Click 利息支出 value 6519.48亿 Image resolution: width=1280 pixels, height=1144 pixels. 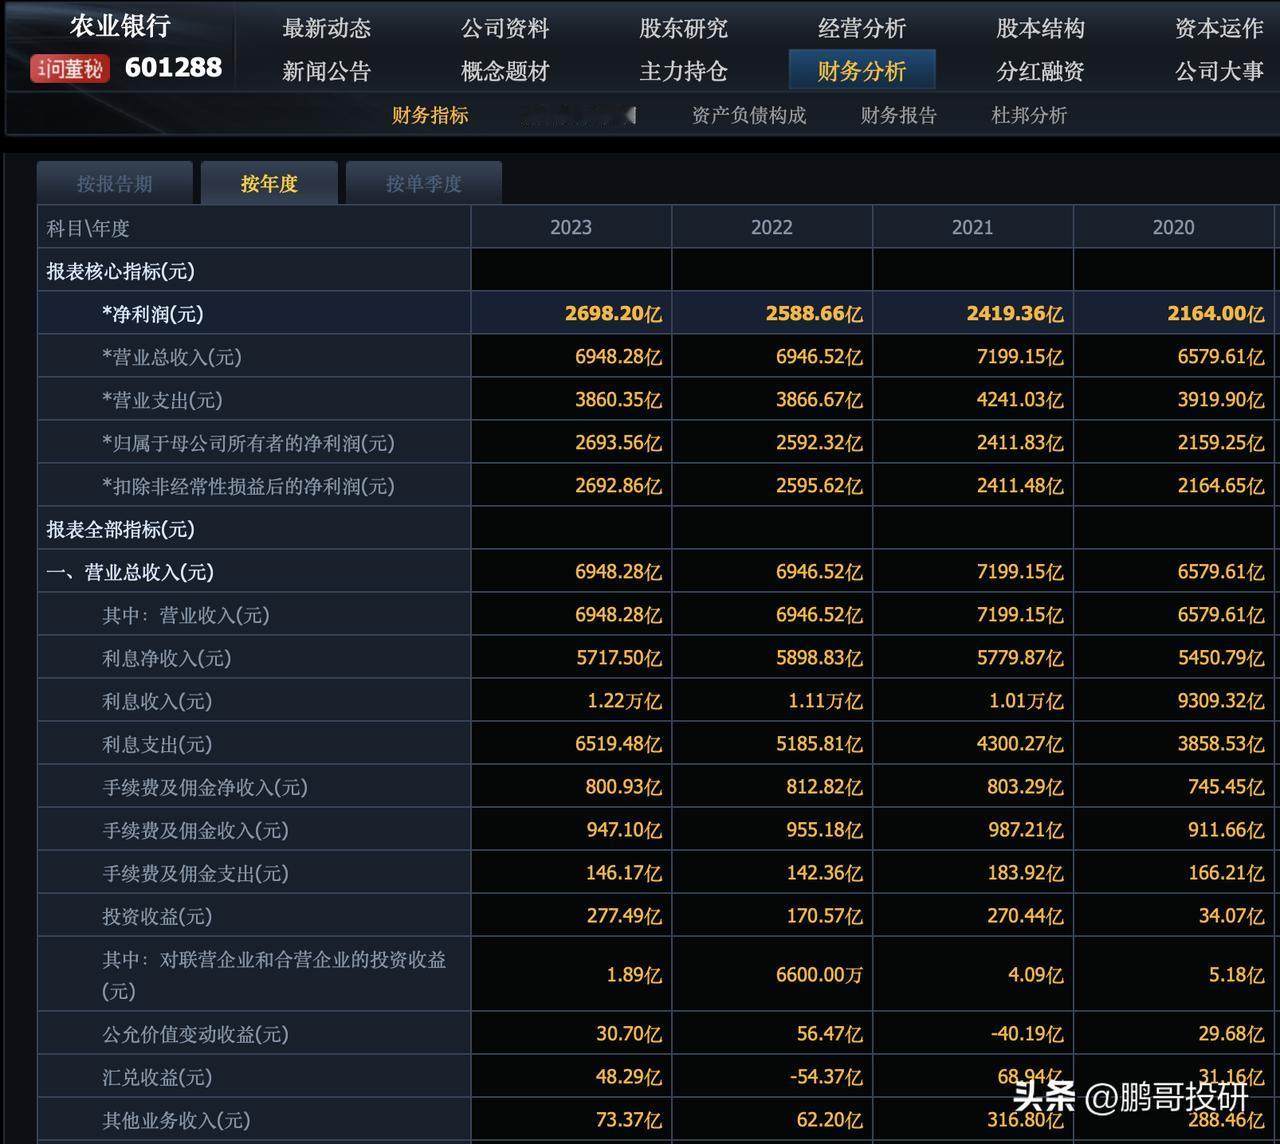(x=618, y=743)
